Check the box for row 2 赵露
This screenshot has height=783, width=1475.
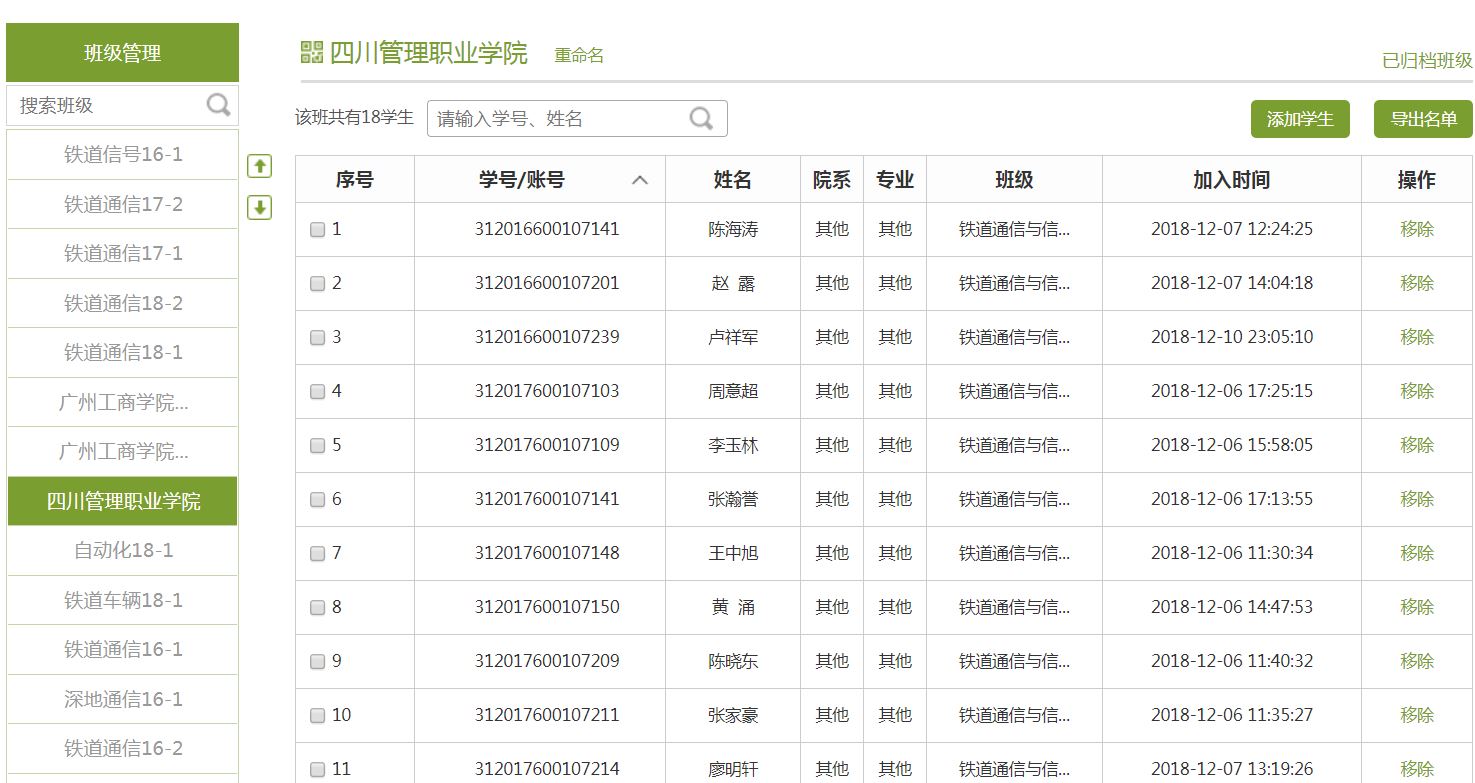click(x=317, y=283)
